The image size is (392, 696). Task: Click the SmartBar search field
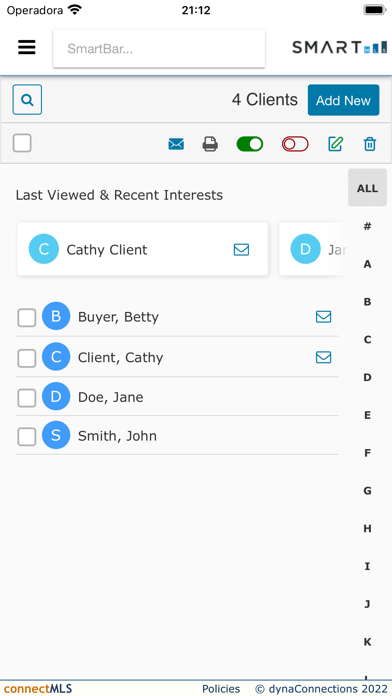click(x=159, y=49)
